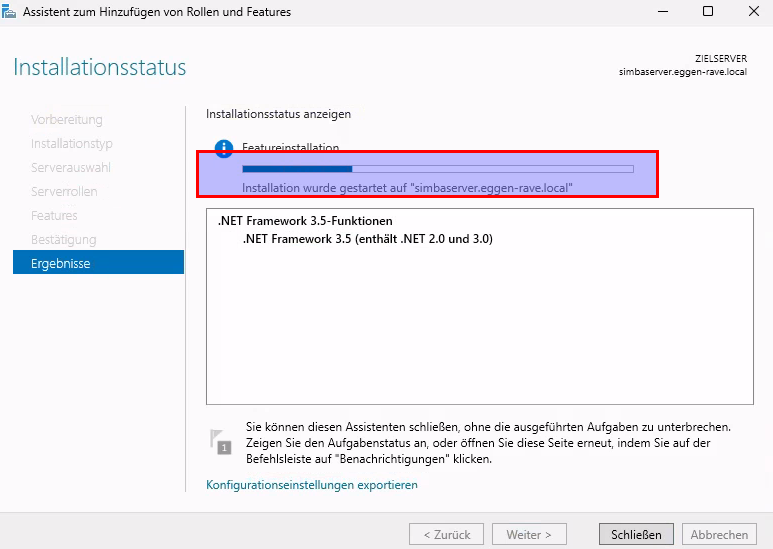Screen dimensions: 773x549
Task: Jump to the Bestätigung step
Action: 64,240
